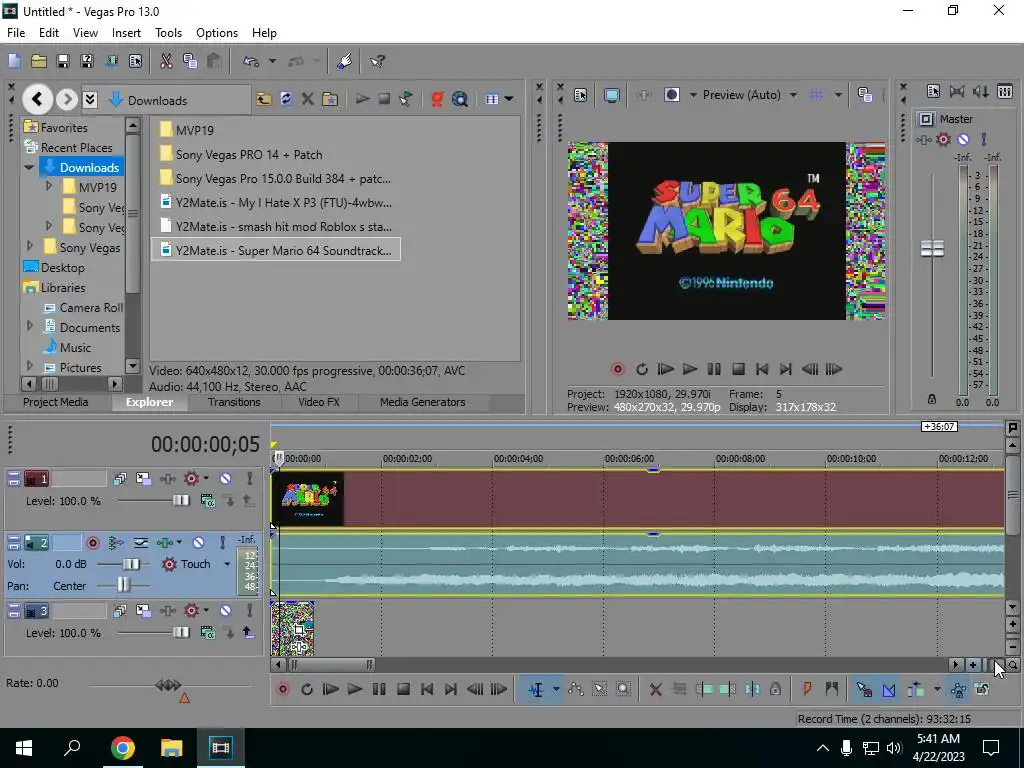The height and width of the screenshot is (768, 1024).
Task: Refresh the Explorer file list
Action: 286,99
